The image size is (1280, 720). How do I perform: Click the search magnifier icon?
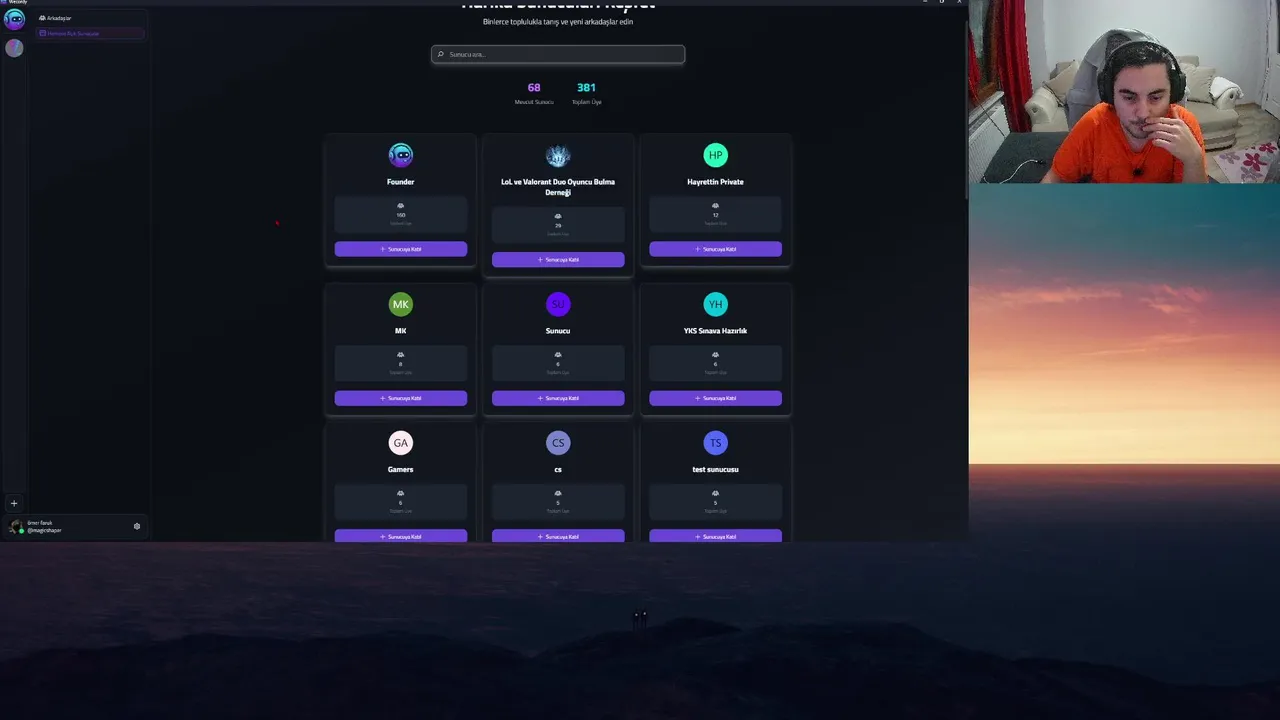(441, 54)
